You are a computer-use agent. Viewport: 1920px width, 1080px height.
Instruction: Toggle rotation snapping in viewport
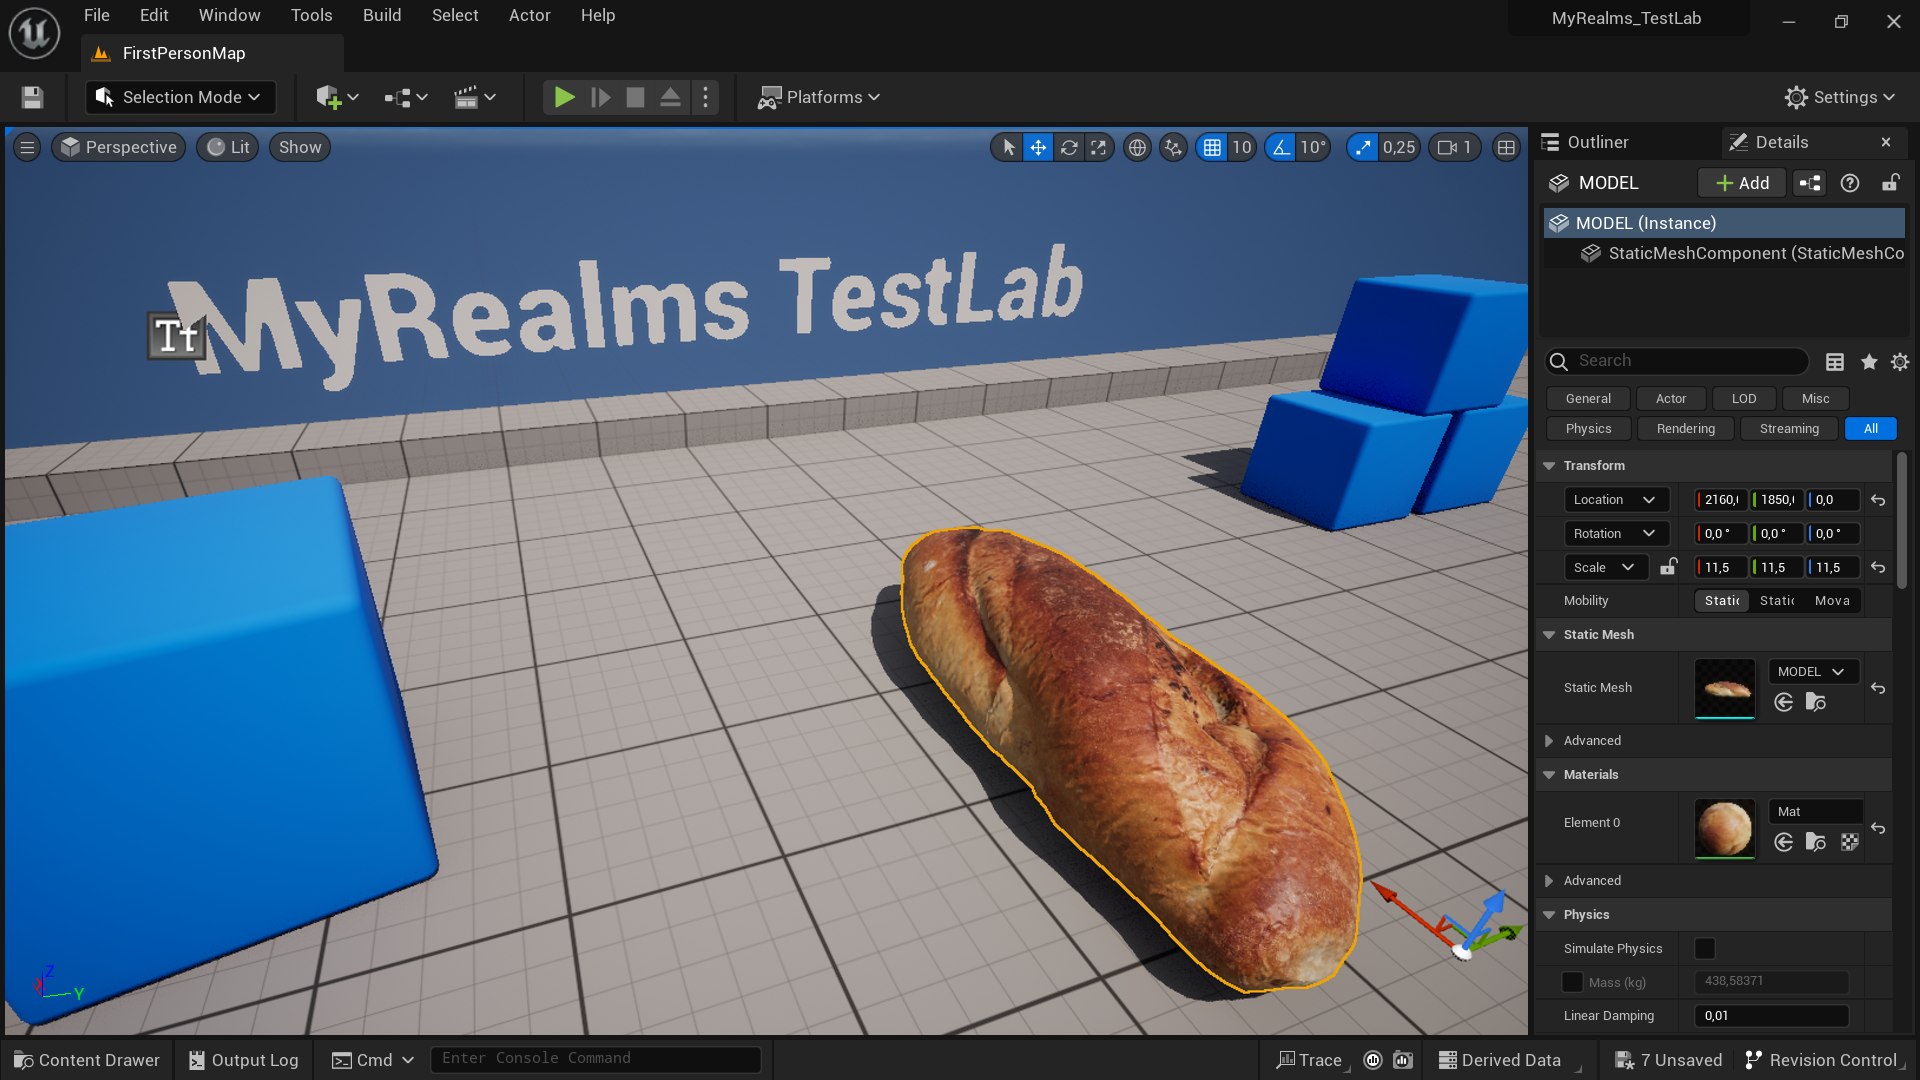click(1281, 148)
